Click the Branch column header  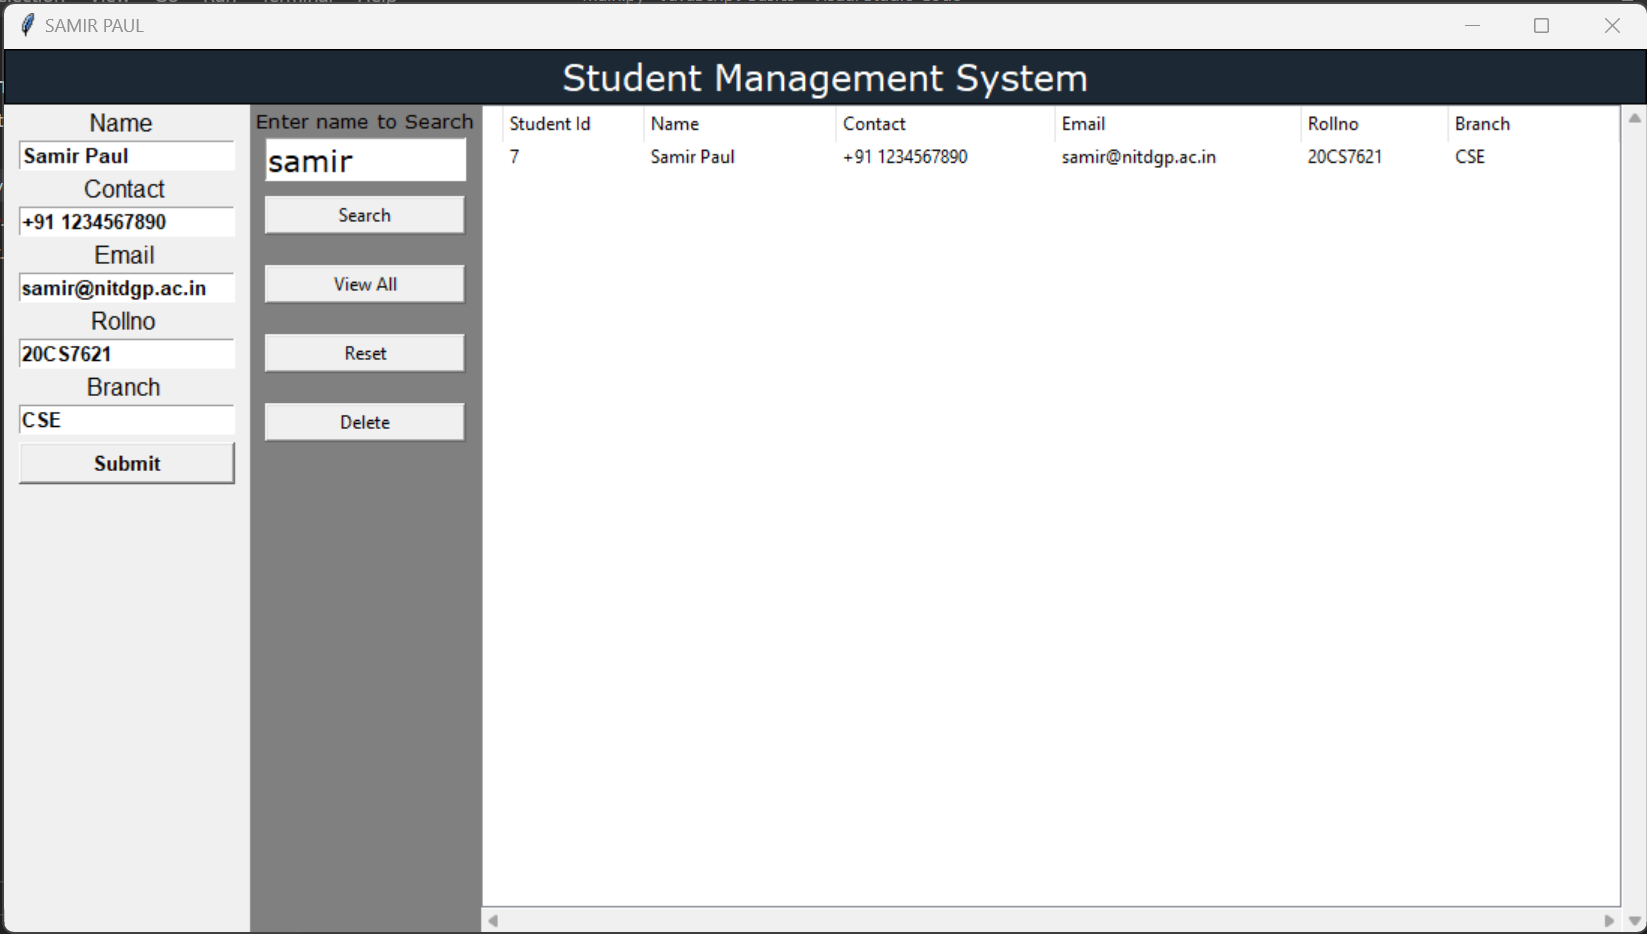pyautogui.click(x=1482, y=123)
